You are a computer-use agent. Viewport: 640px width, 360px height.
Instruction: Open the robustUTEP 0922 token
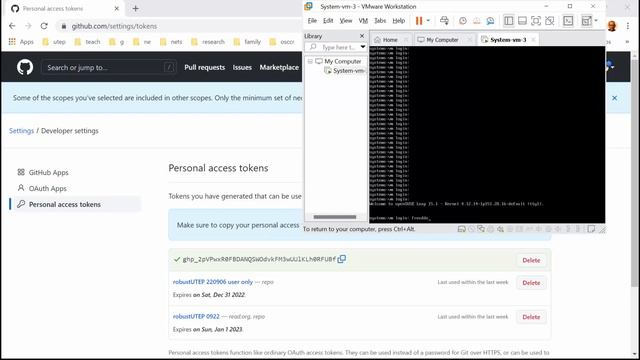click(x=196, y=316)
